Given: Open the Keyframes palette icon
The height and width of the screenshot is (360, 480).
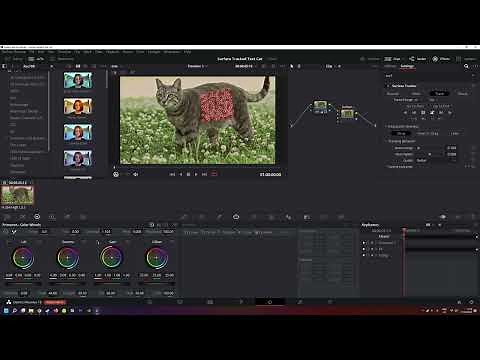Looking at the screenshot, I should point(443,217).
